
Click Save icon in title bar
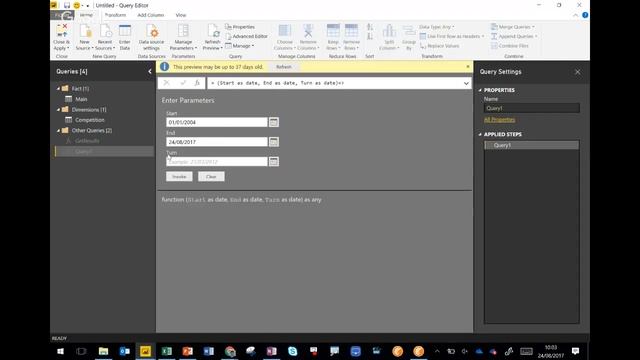[x=67, y=5]
